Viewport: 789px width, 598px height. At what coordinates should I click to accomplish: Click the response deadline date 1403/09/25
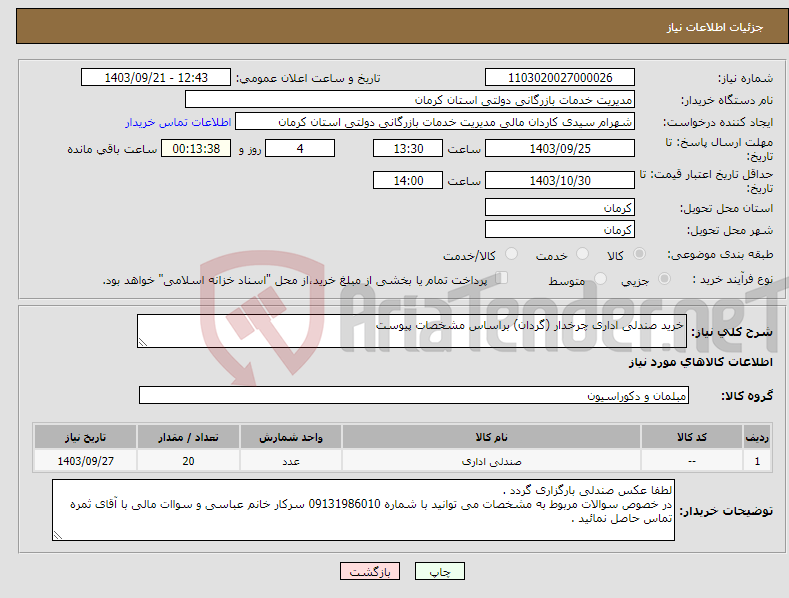click(560, 148)
